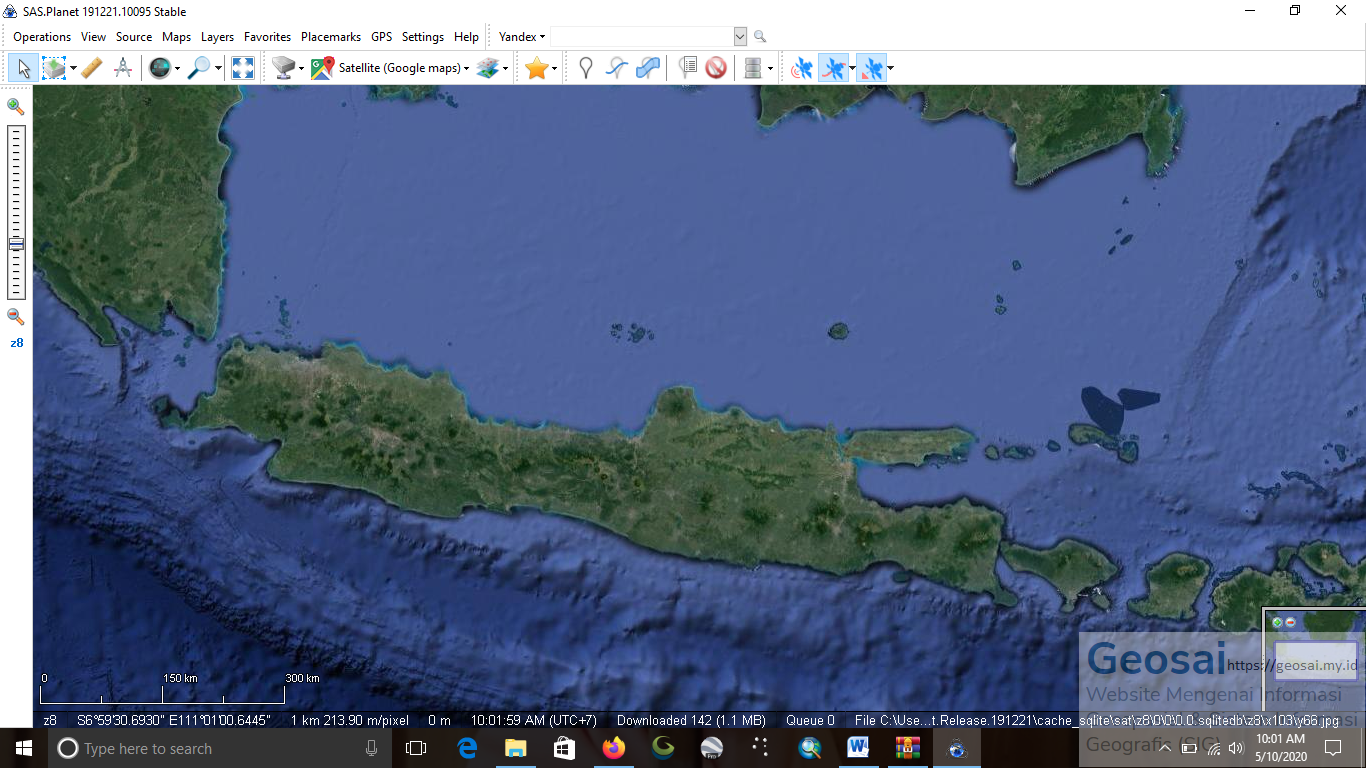Image resolution: width=1366 pixels, height=768 pixels.
Task: Click the taskbar search box
Action: tap(220, 748)
